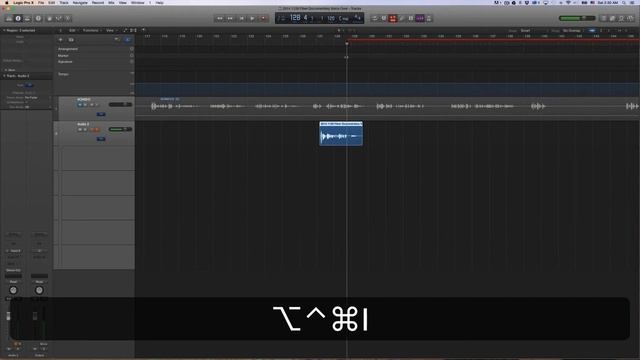This screenshot has height=360, width=640.
Task: Open List Editors from control bar
Action: pos(603,18)
